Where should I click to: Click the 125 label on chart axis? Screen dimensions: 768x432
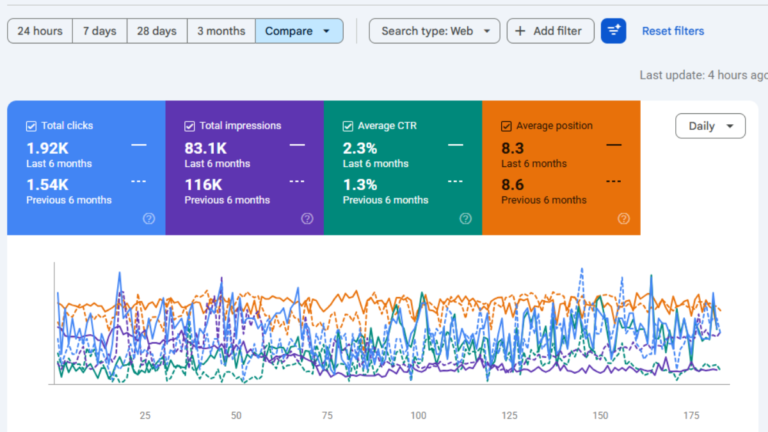[x=509, y=415]
